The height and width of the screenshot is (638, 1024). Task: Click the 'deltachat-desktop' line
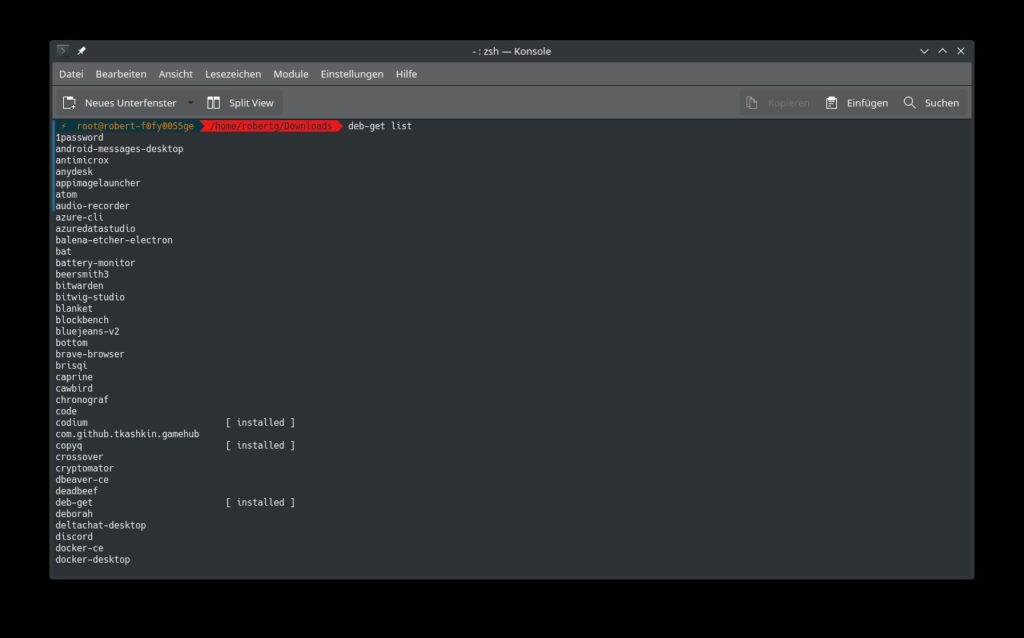pos(101,526)
